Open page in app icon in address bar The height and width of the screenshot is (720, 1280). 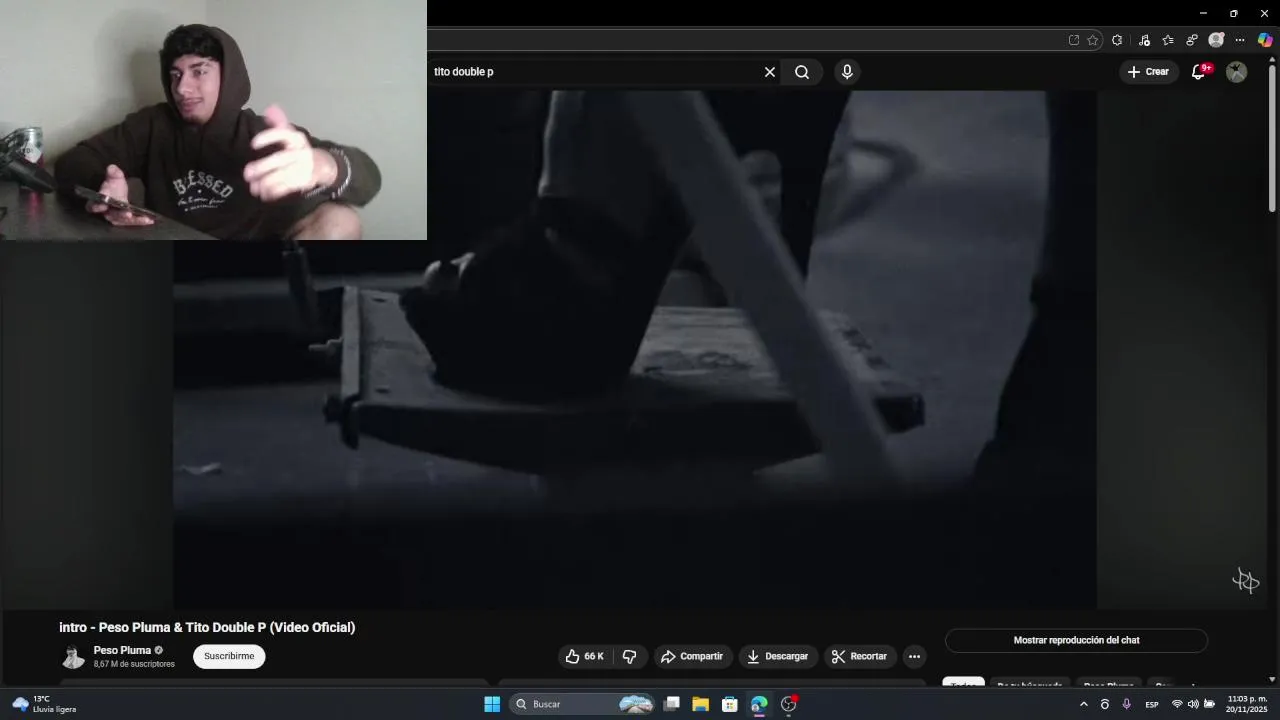pyautogui.click(x=1074, y=40)
